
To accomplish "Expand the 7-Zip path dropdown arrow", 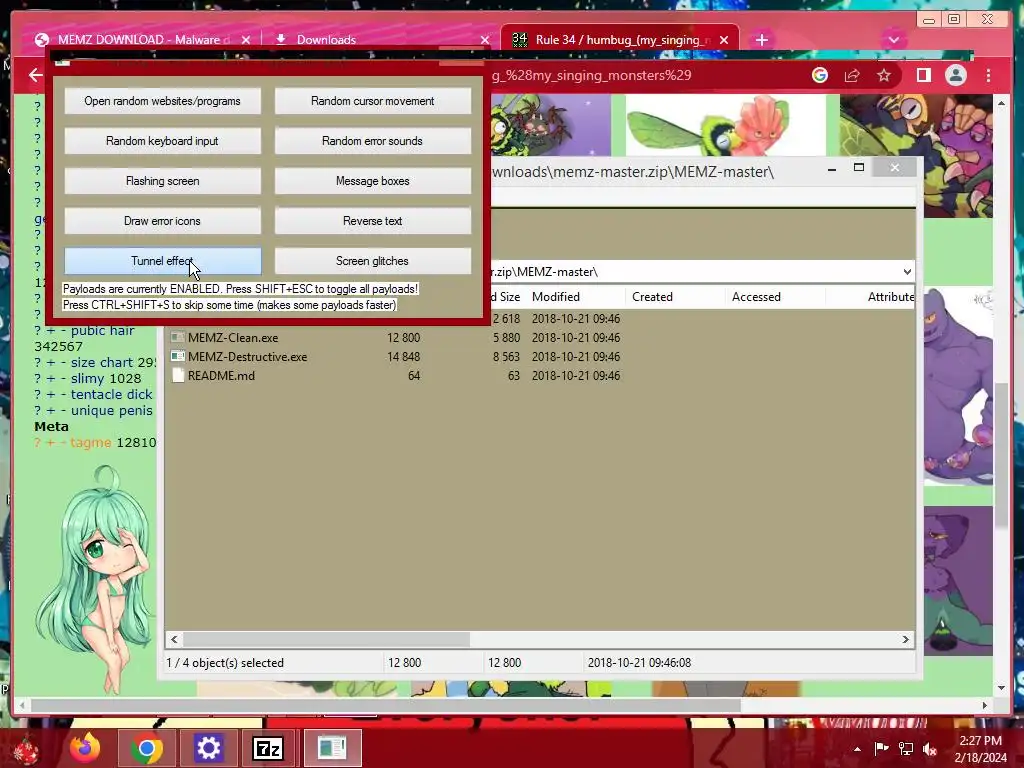I will click(x=906, y=272).
